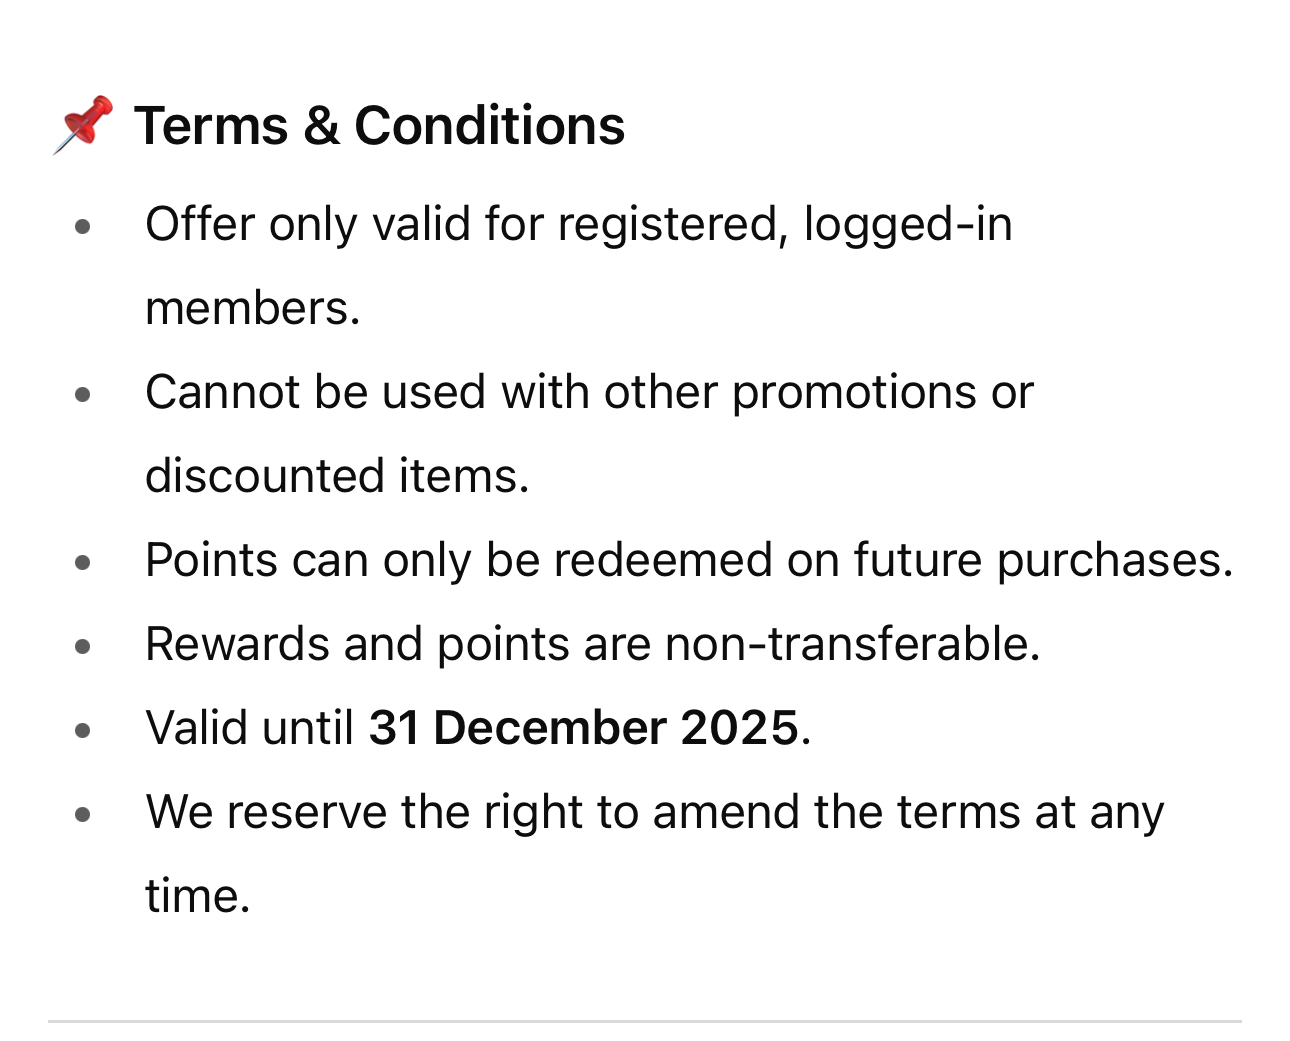Click the "discounted items." text
The image size is (1290, 1041).
[337, 476]
